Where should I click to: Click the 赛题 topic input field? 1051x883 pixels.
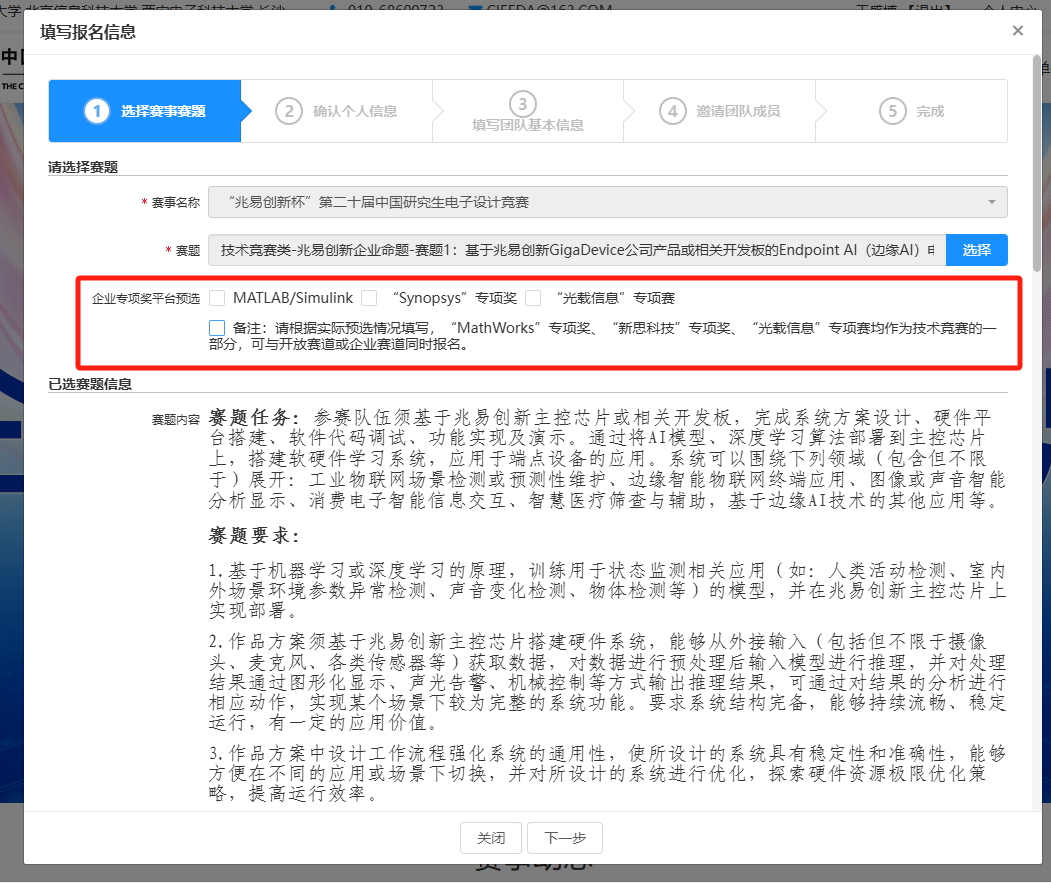point(577,250)
